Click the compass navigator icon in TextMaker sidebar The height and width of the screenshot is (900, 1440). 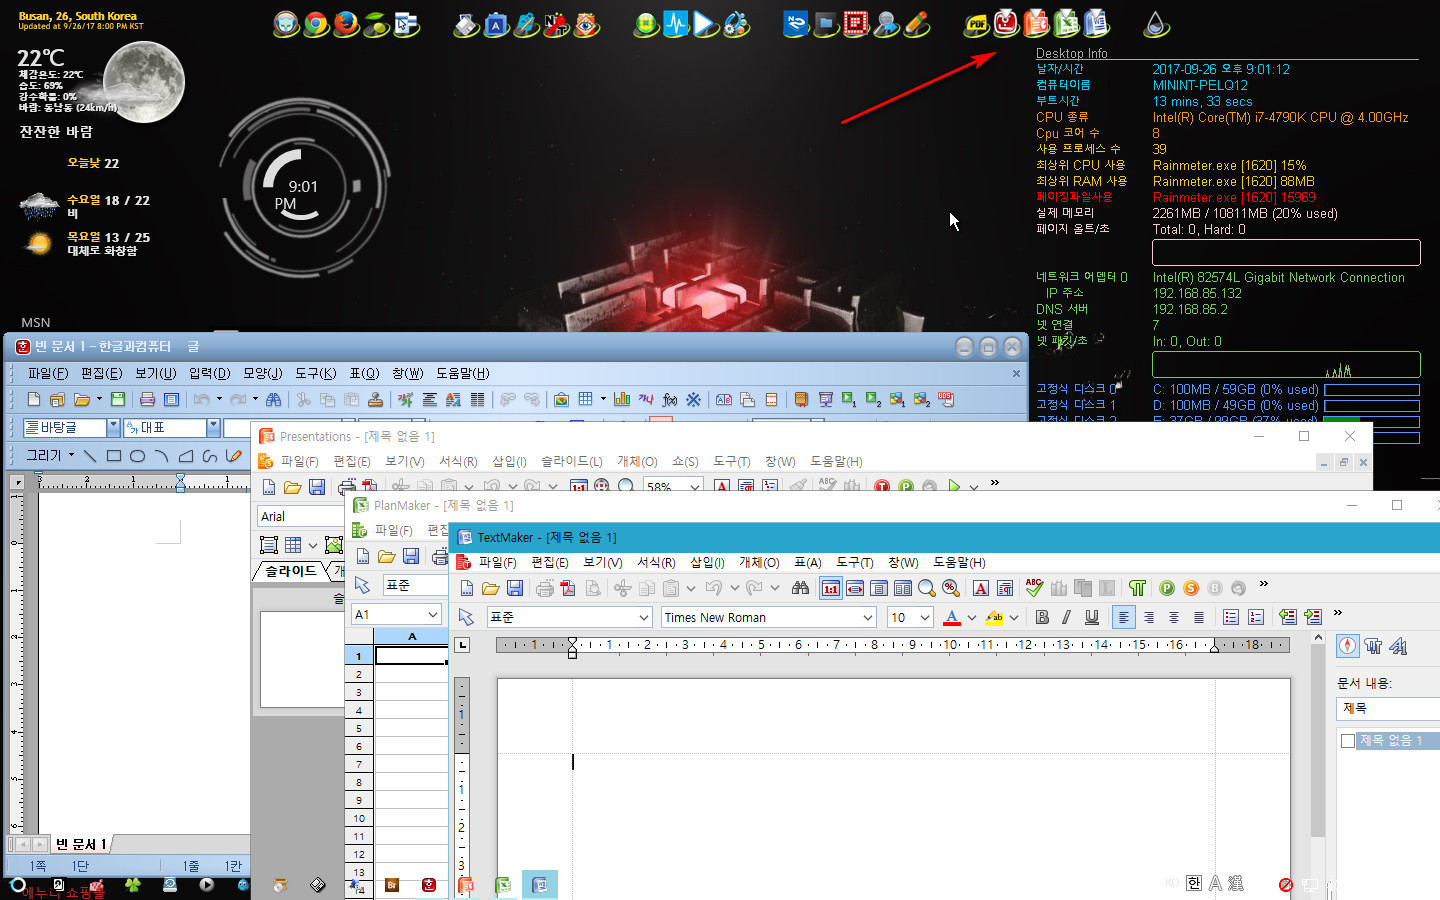(1348, 646)
